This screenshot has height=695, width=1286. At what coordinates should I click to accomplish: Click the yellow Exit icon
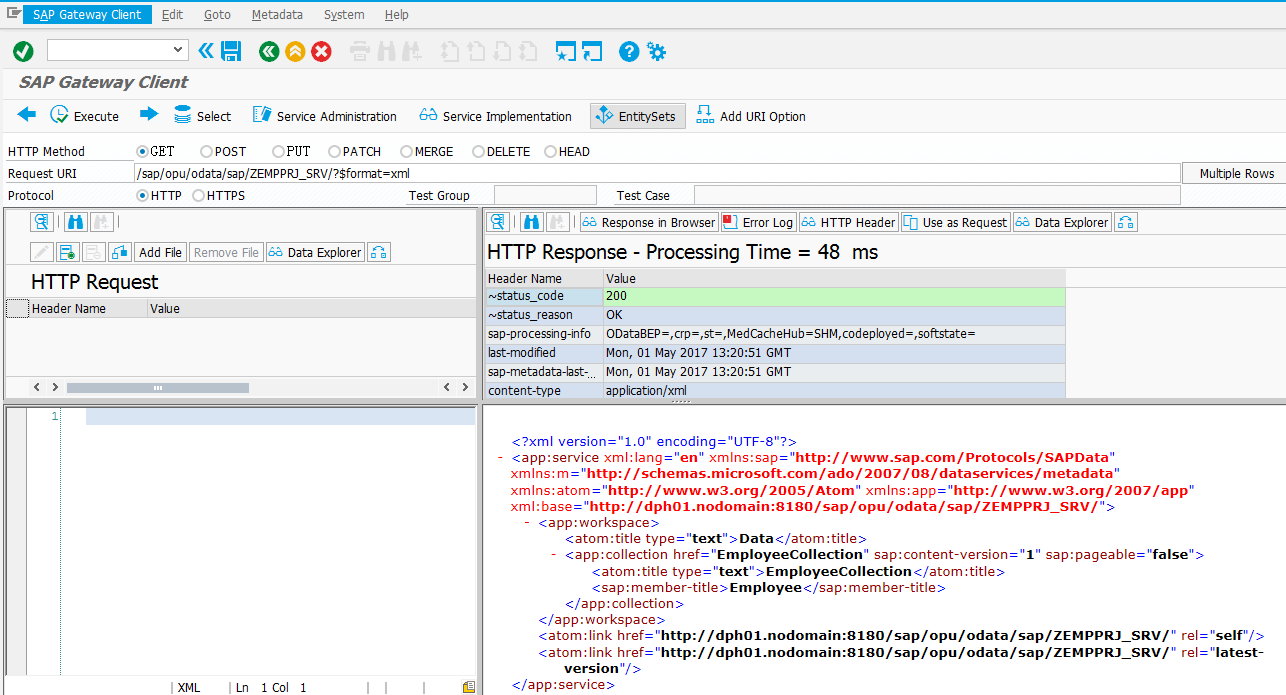click(x=295, y=51)
